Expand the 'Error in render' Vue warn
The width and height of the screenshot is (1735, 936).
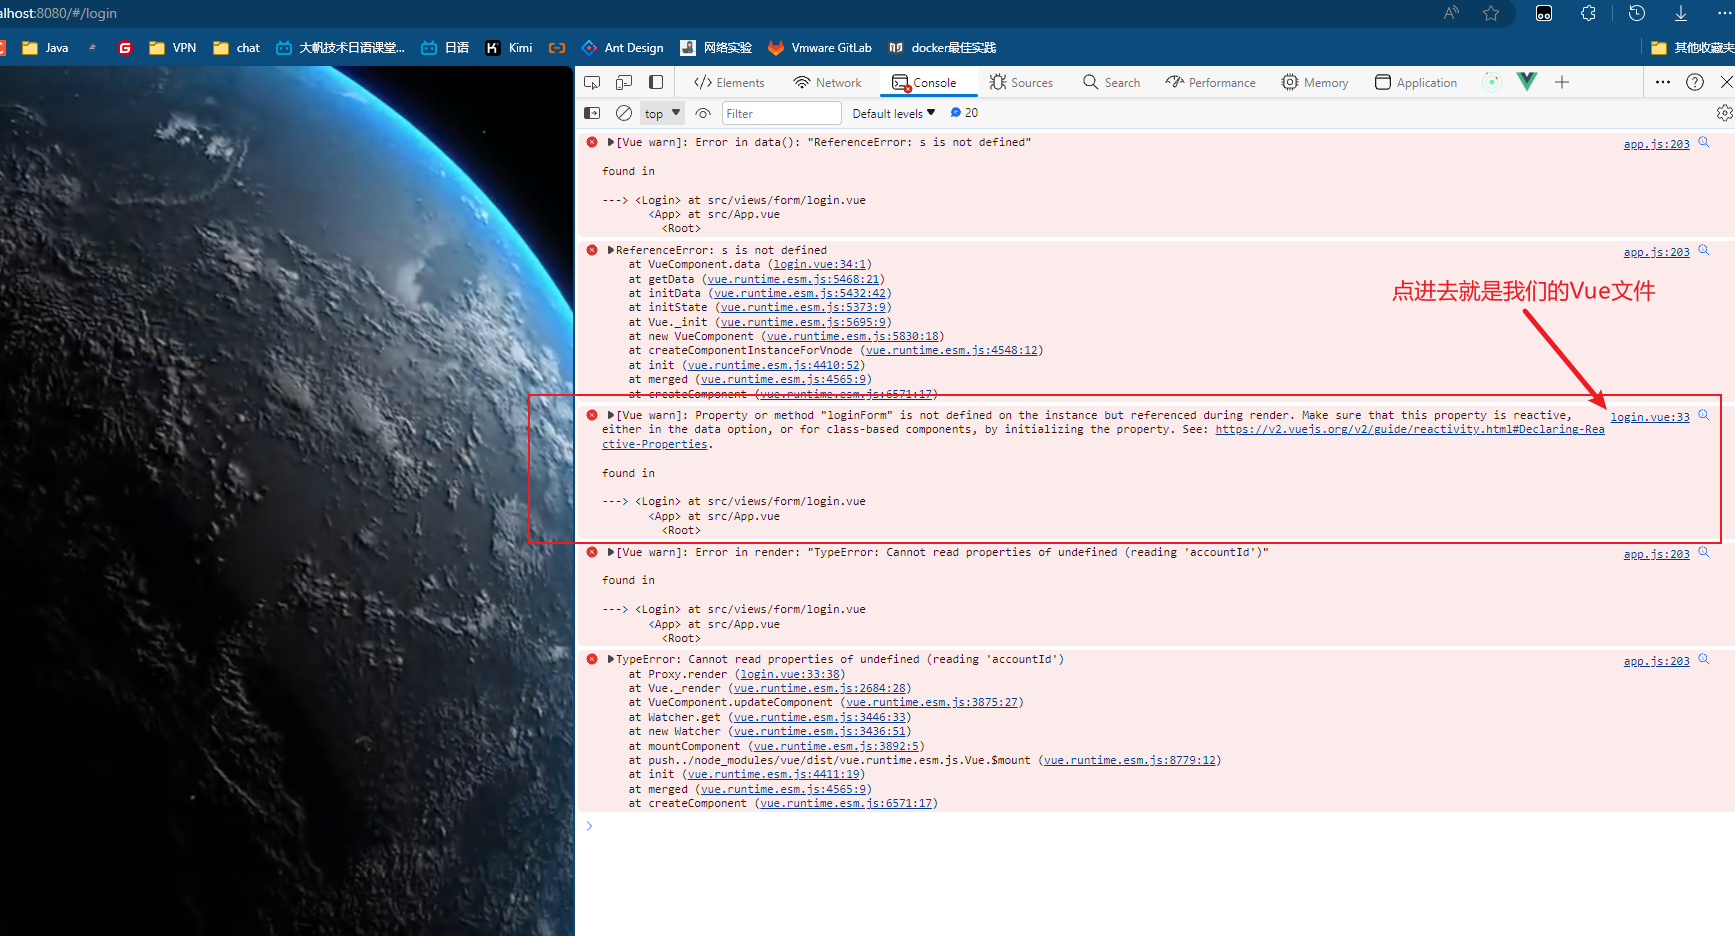611,552
